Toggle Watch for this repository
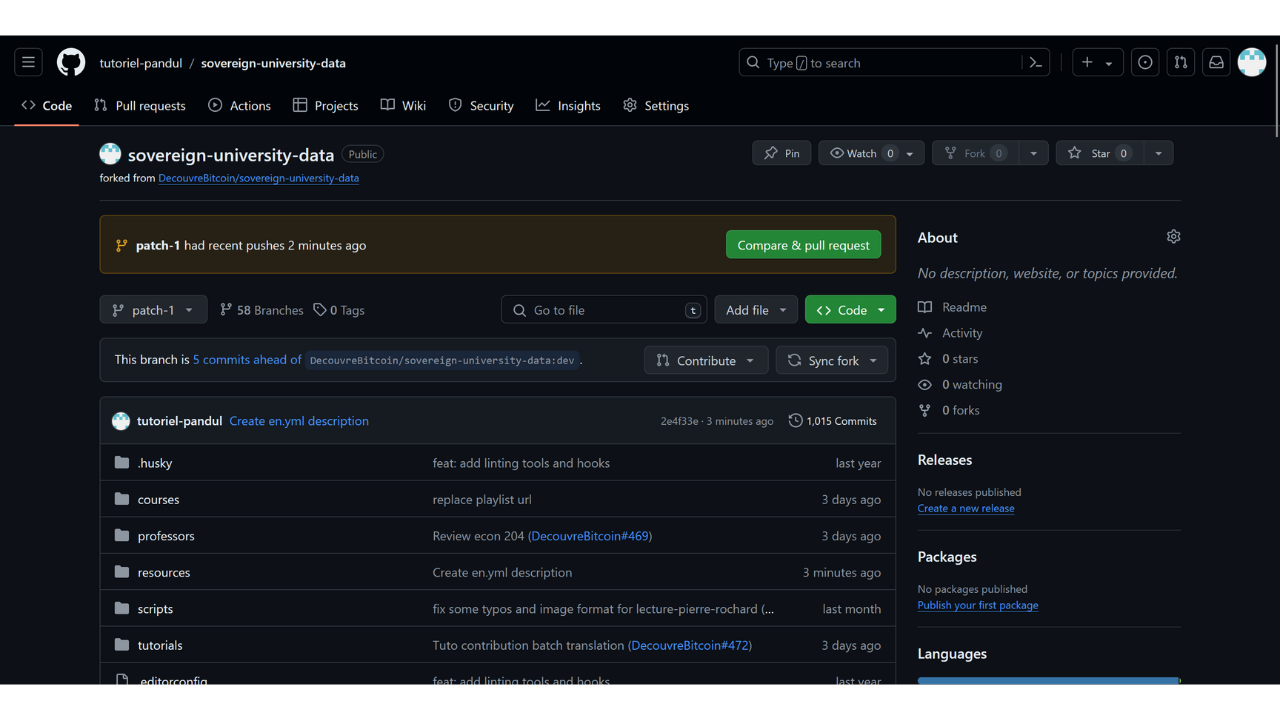This screenshot has height=720, width=1280. coord(861,153)
